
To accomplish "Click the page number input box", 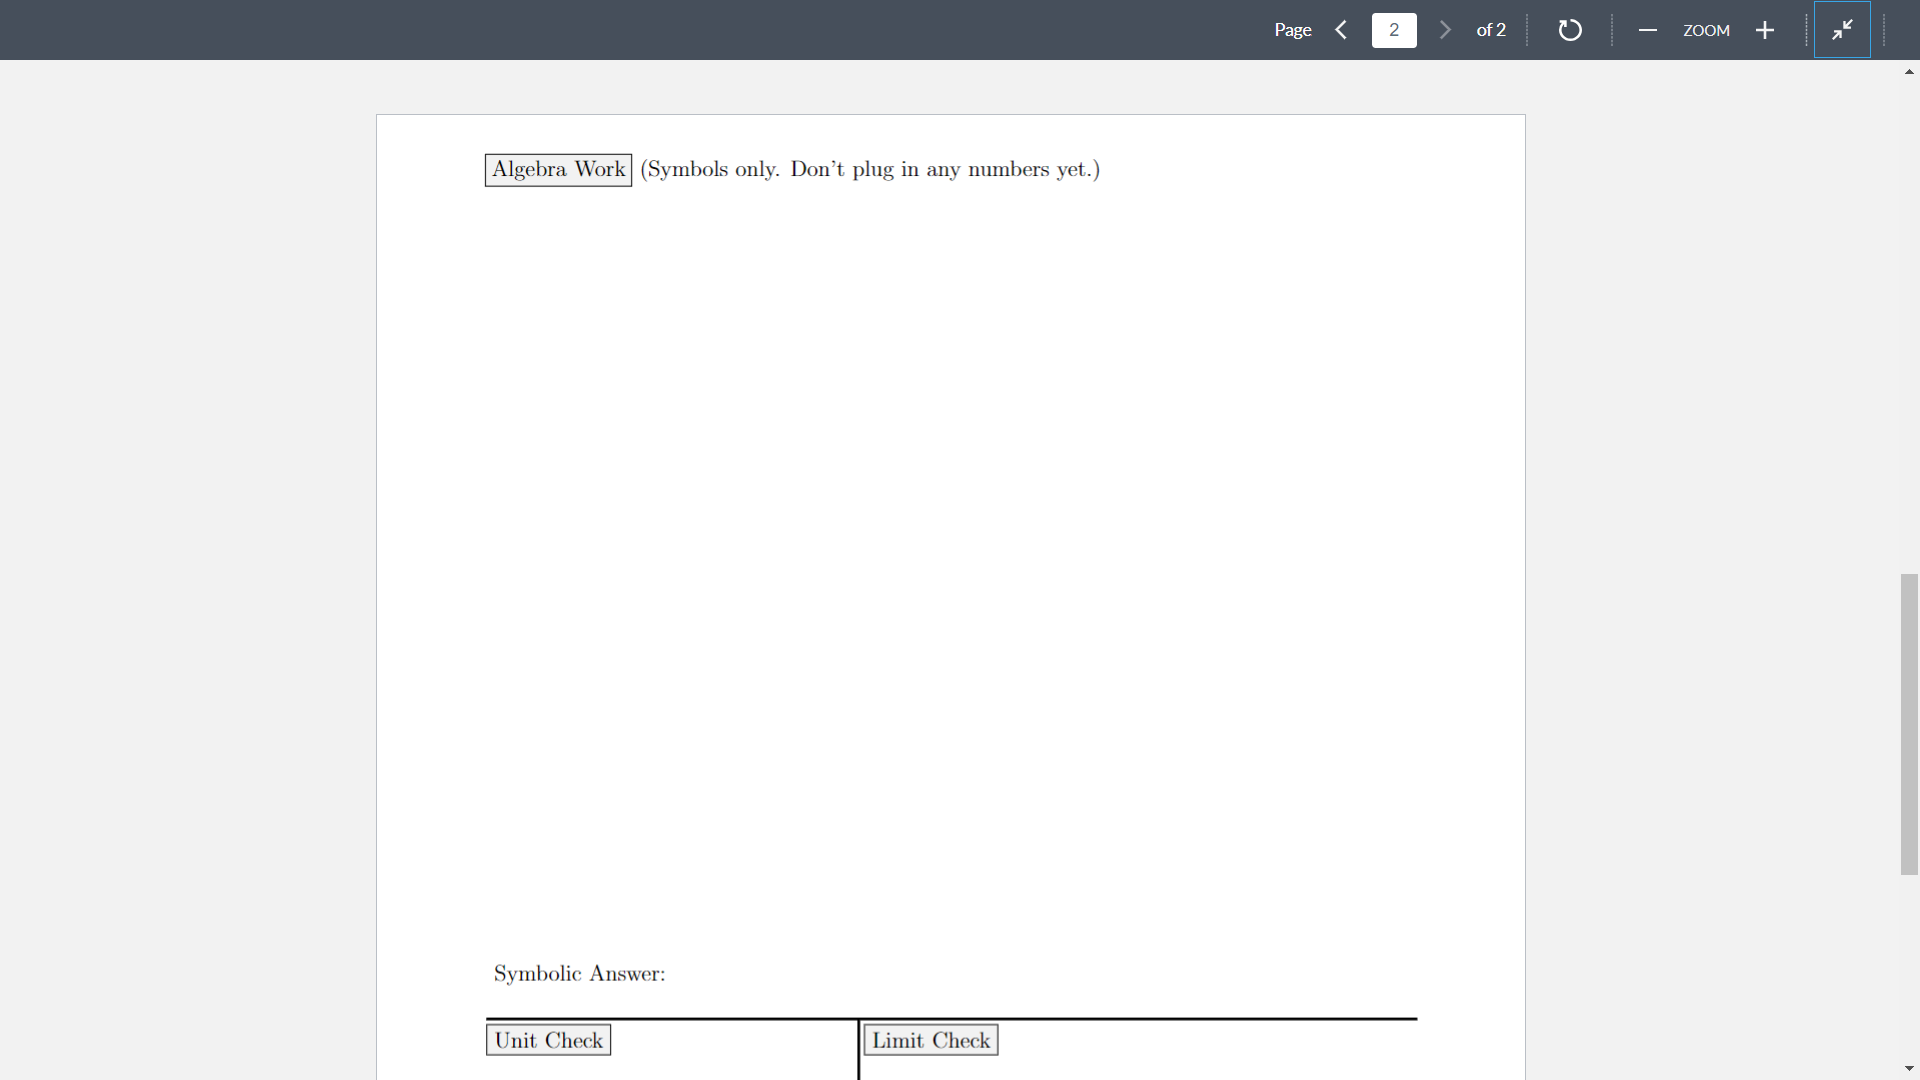I will pyautogui.click(x=1394, y=30).
